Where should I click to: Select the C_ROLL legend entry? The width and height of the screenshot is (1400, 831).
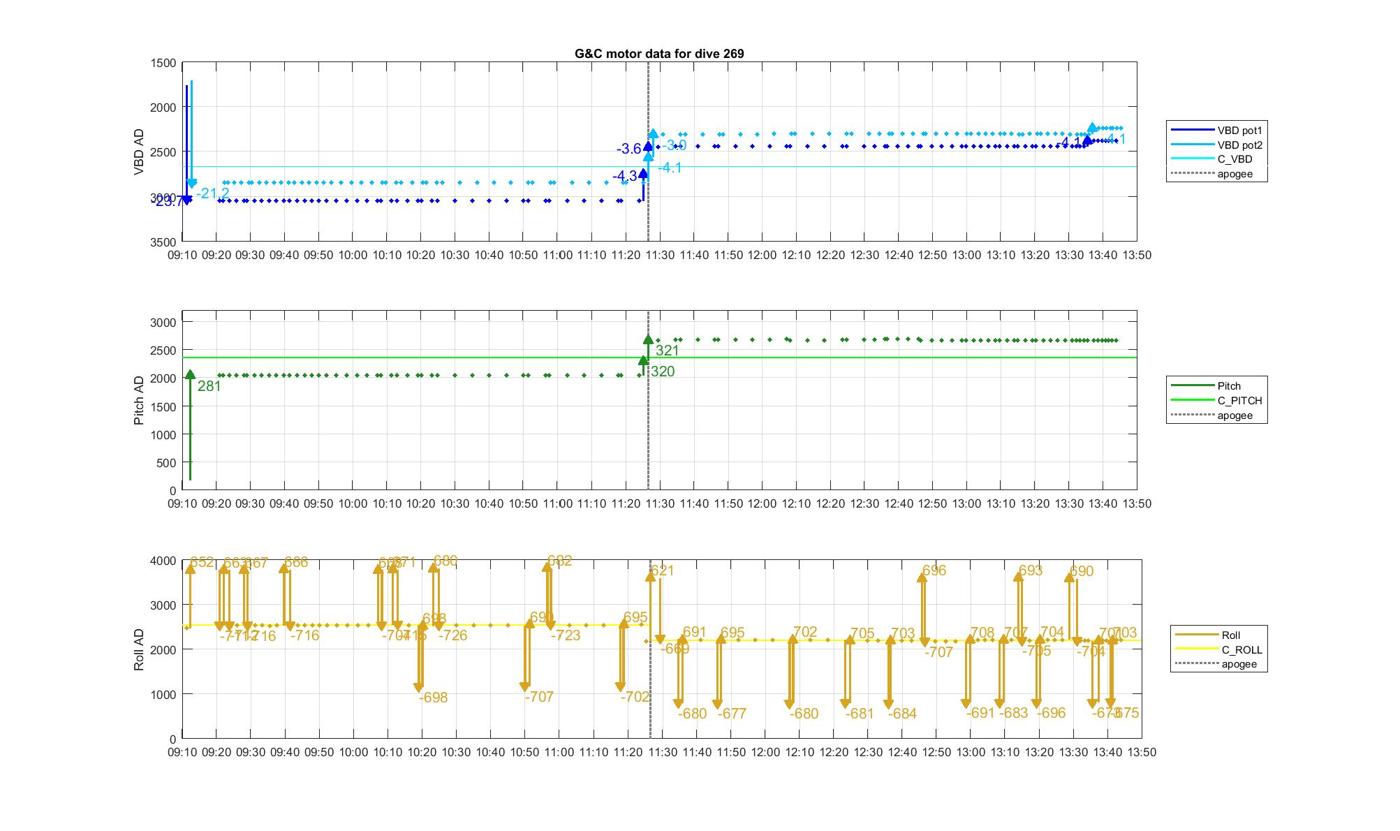pyautogui.click(x=1218, y=650)
